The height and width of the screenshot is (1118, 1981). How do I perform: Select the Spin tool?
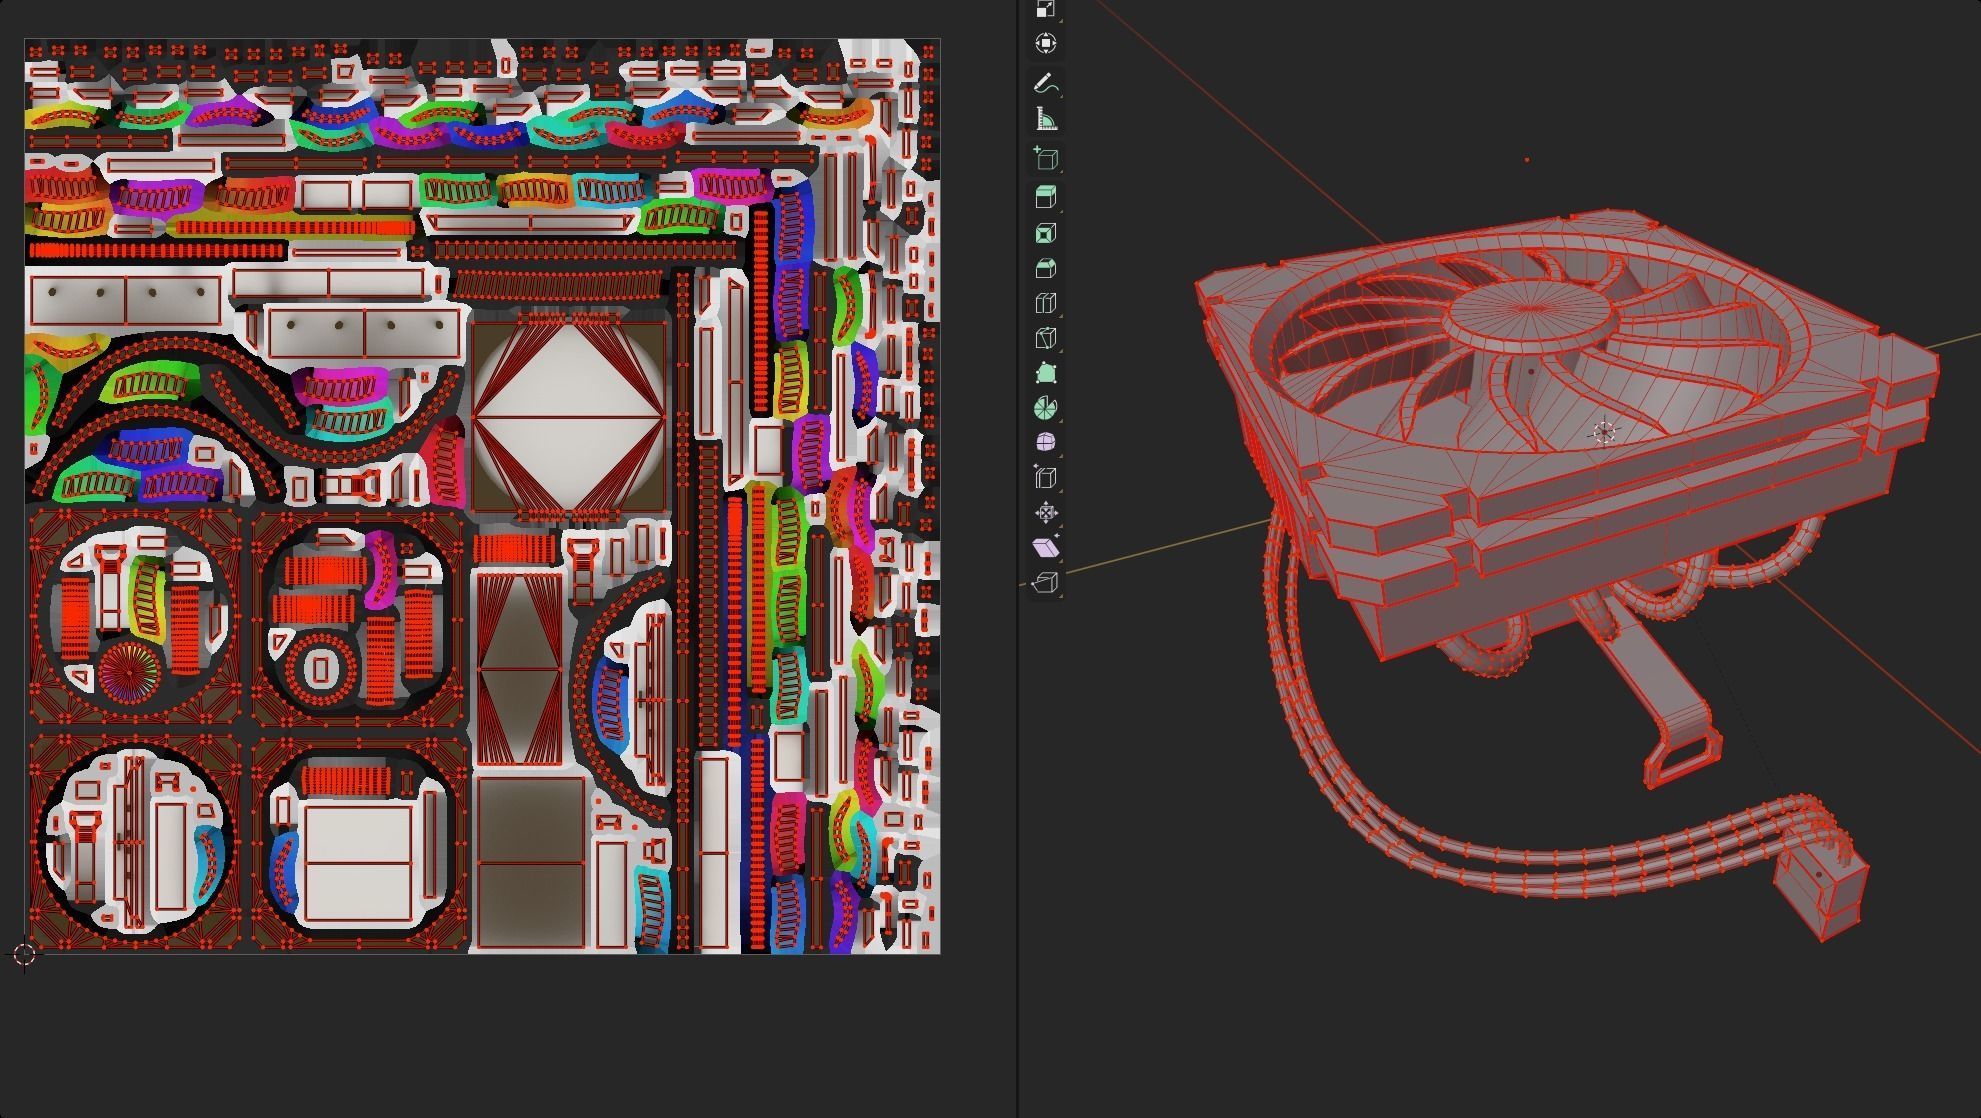point(1045,408)
